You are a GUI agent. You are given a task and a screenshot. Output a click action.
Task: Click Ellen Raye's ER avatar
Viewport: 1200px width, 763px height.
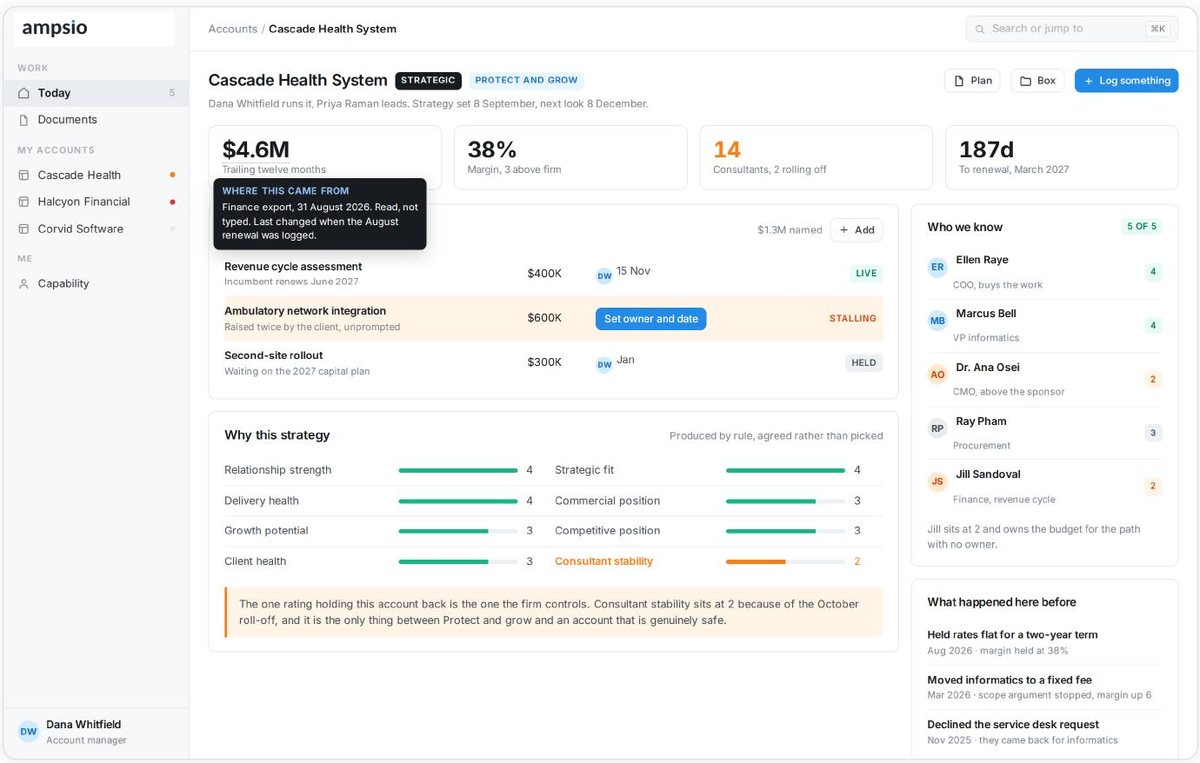937,267
